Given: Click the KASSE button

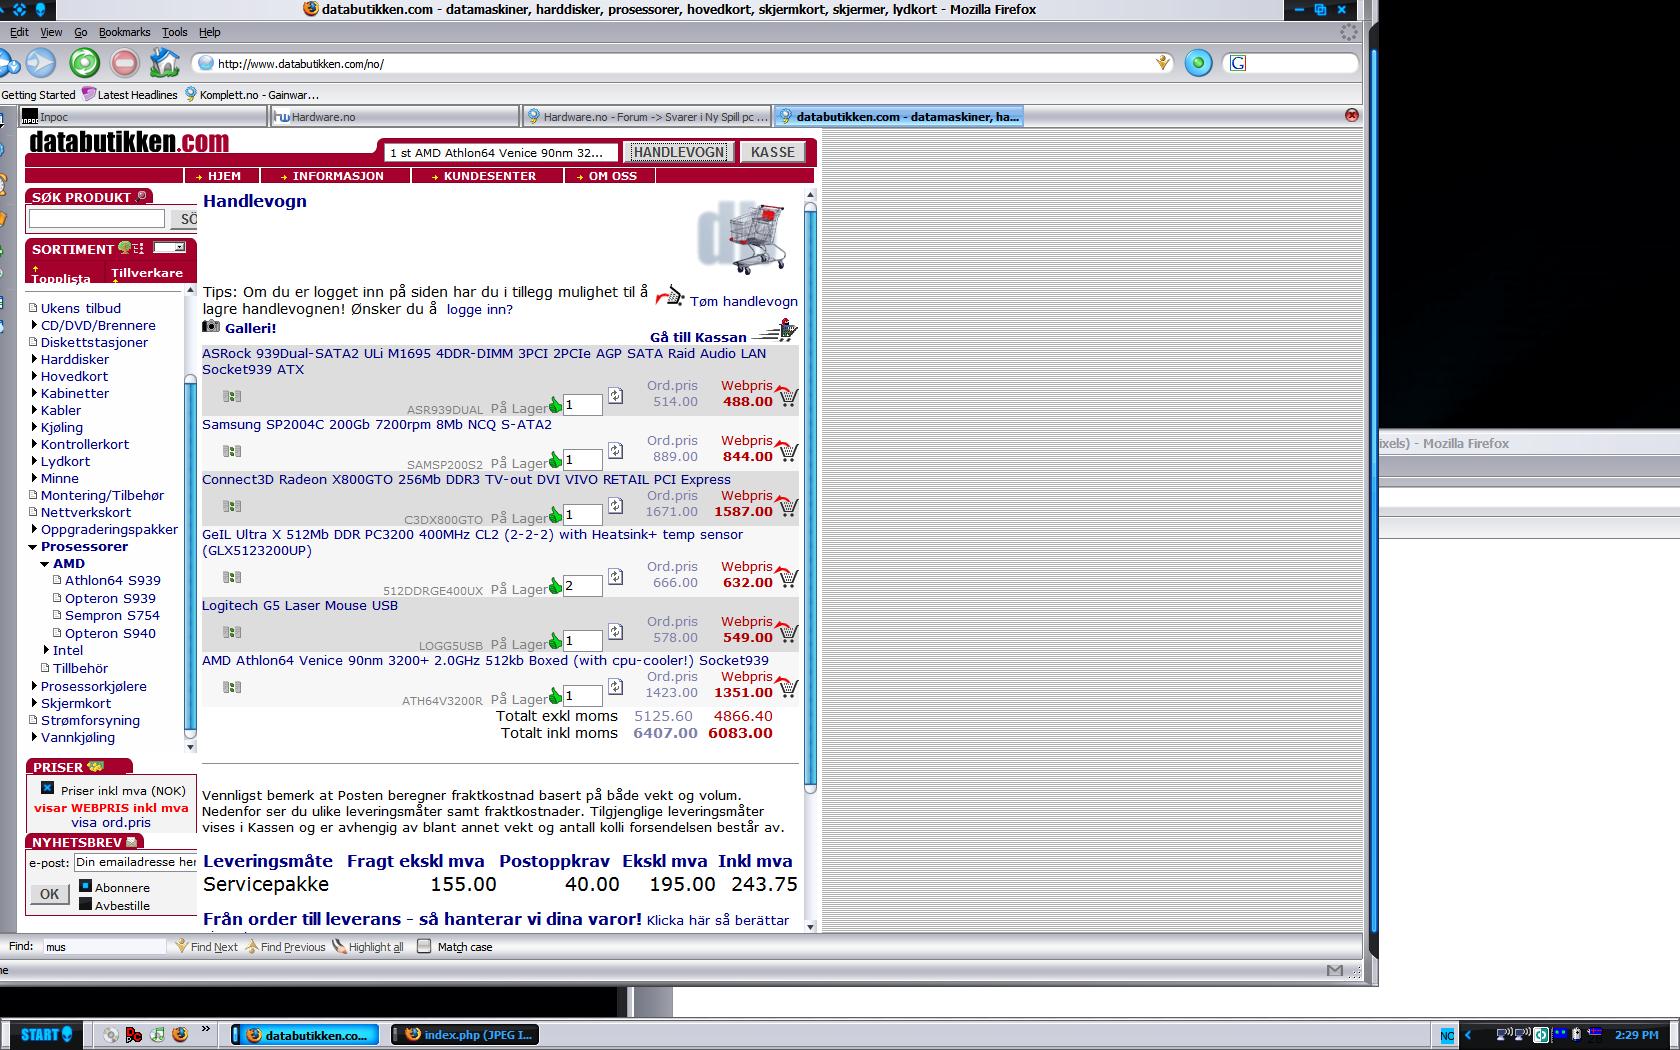Looking at the screenshot, I should click(x=773, y=152).
